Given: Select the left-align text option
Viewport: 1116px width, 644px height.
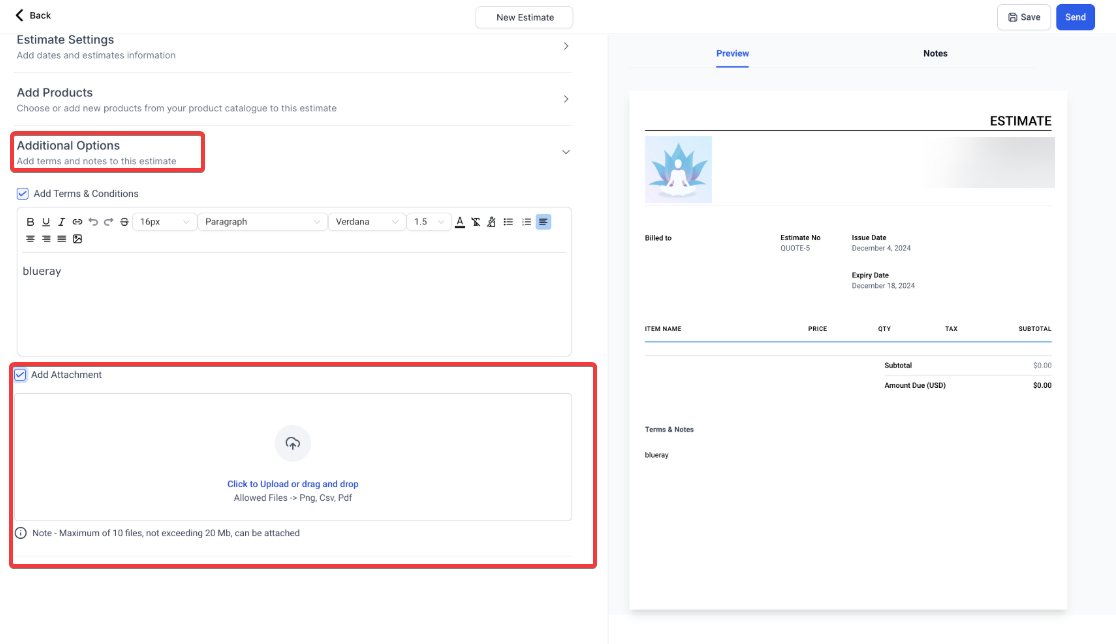Looking at the screenshot, I should tap(543, 222).
